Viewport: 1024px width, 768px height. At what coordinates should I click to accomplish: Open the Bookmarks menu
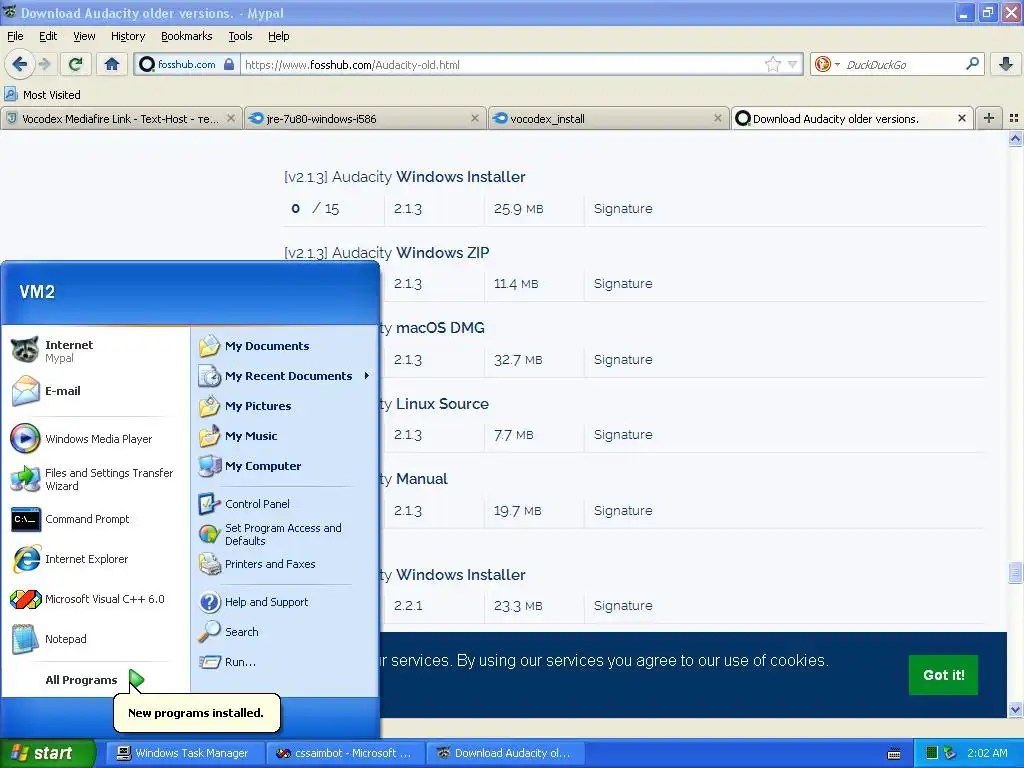[x=186, y=36]
